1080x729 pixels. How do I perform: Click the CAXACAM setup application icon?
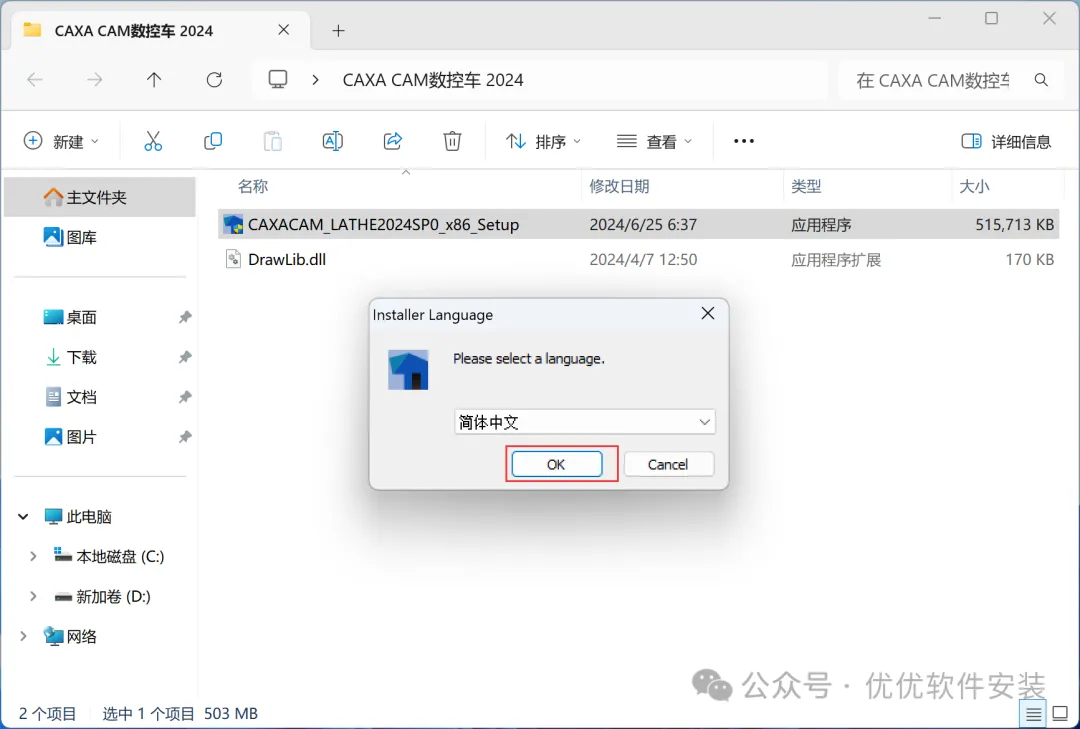point(233,225)
